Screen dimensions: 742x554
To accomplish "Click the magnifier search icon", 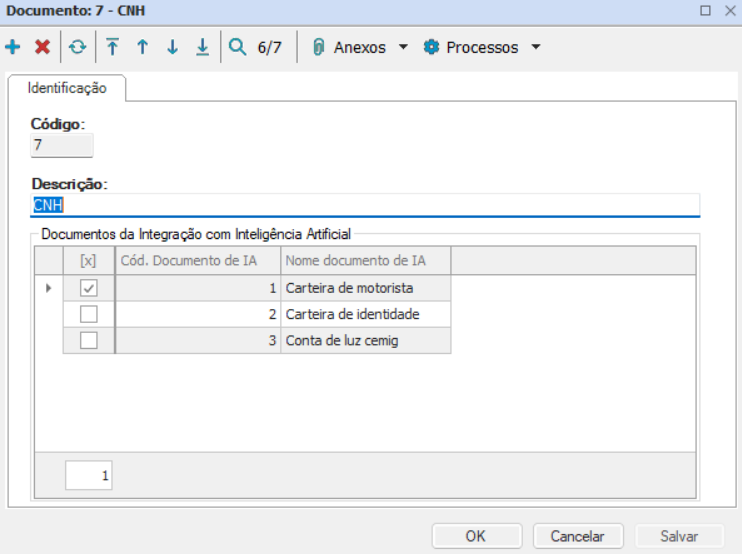I will coord(237,47).
